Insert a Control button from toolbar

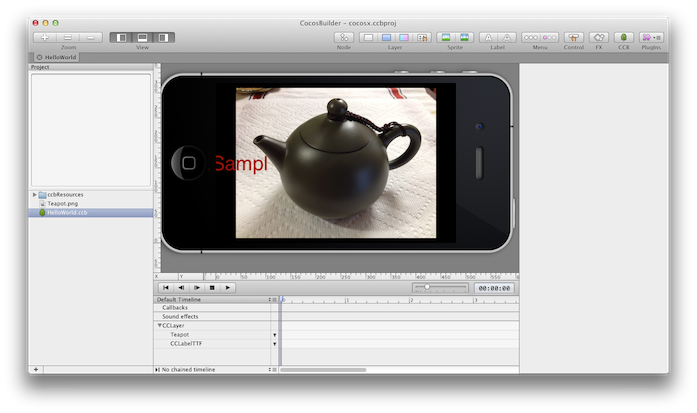click(574, 37)
